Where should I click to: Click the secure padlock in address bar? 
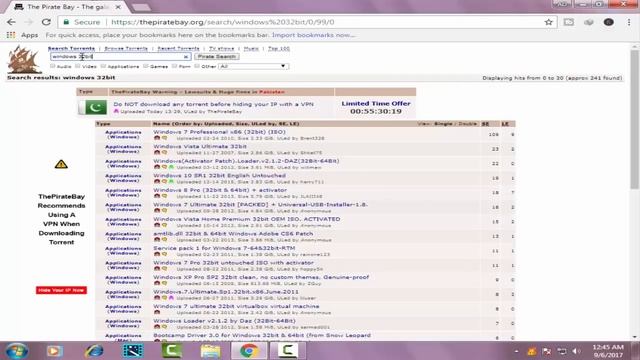[66, 22]
